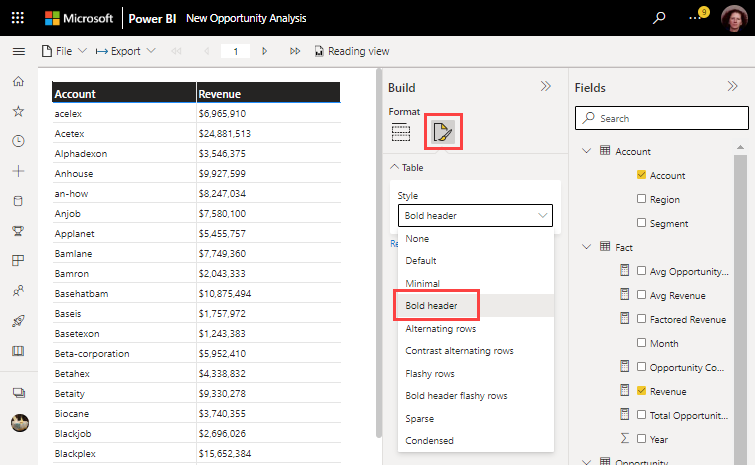This screenshot has width=755, height=465.
Task: Check the Avg Revenue field checkbox
Action: pos(641,295)
